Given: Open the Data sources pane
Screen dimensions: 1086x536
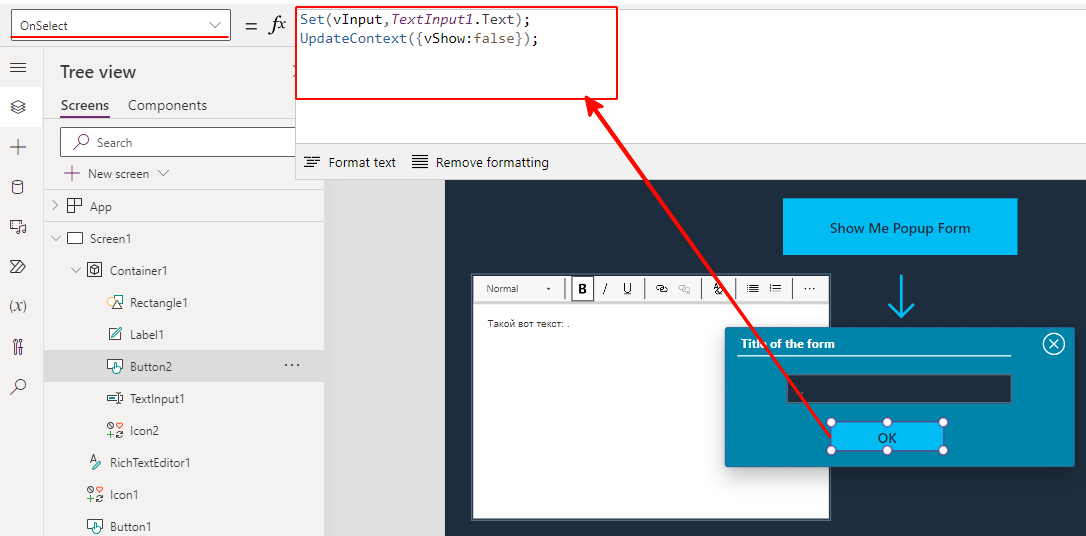Looking at the screenshot, I should [18, 187].
